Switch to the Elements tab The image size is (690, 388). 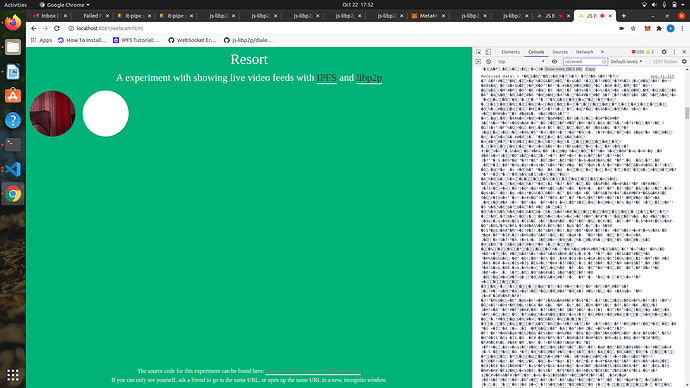coord(510,52)
